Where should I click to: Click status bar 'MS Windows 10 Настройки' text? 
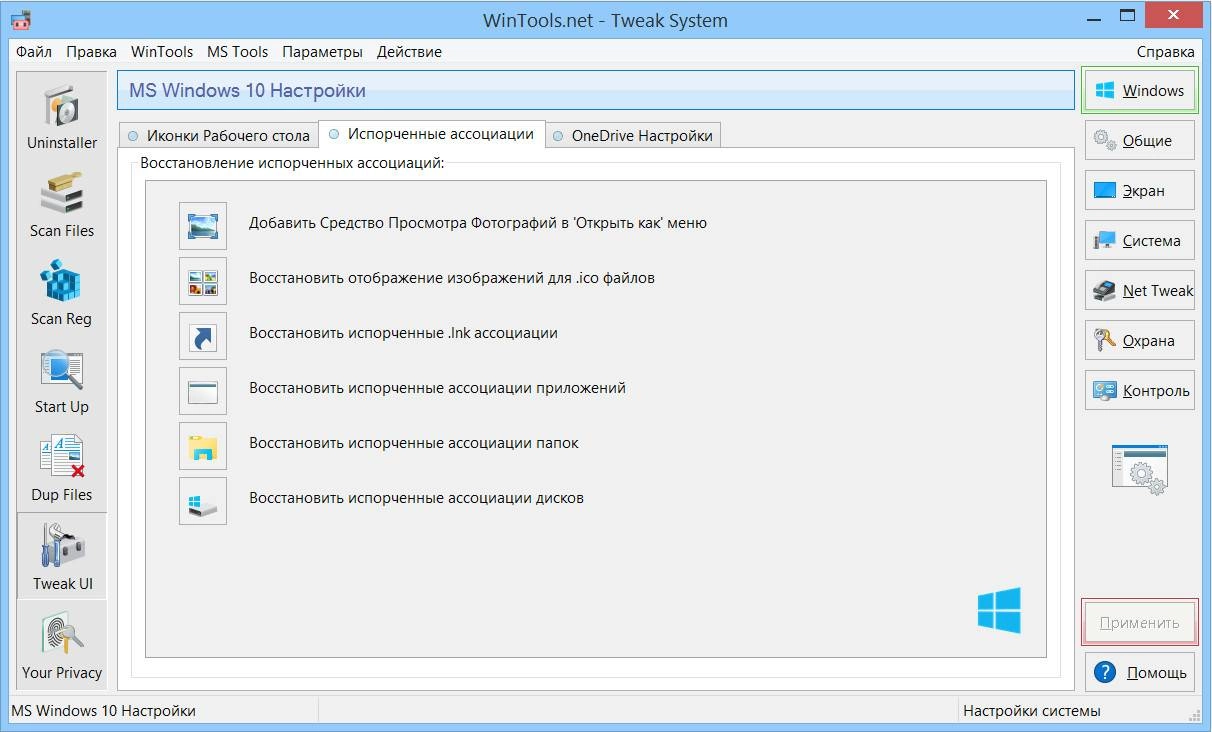(103, 711)
